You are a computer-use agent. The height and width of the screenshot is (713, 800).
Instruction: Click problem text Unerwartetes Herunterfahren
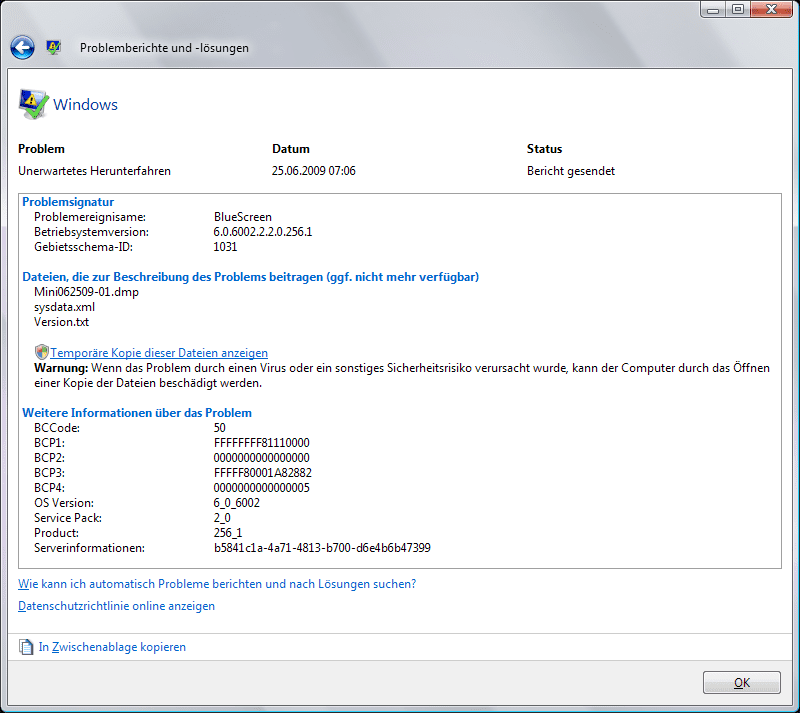tap(94, 171)
